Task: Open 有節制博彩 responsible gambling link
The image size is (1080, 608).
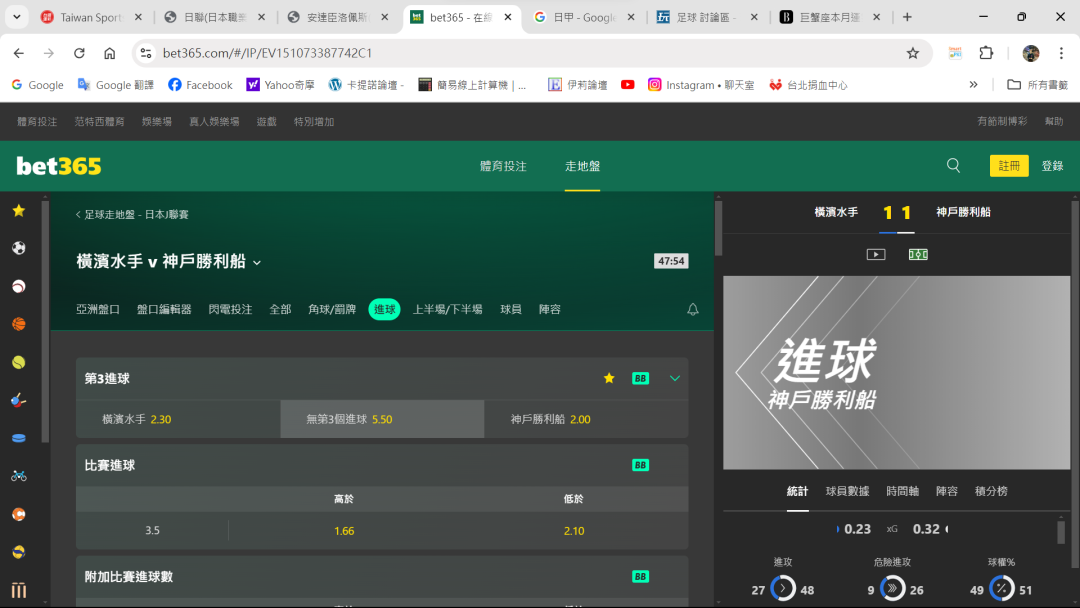Action: [x=1001, y=121]
